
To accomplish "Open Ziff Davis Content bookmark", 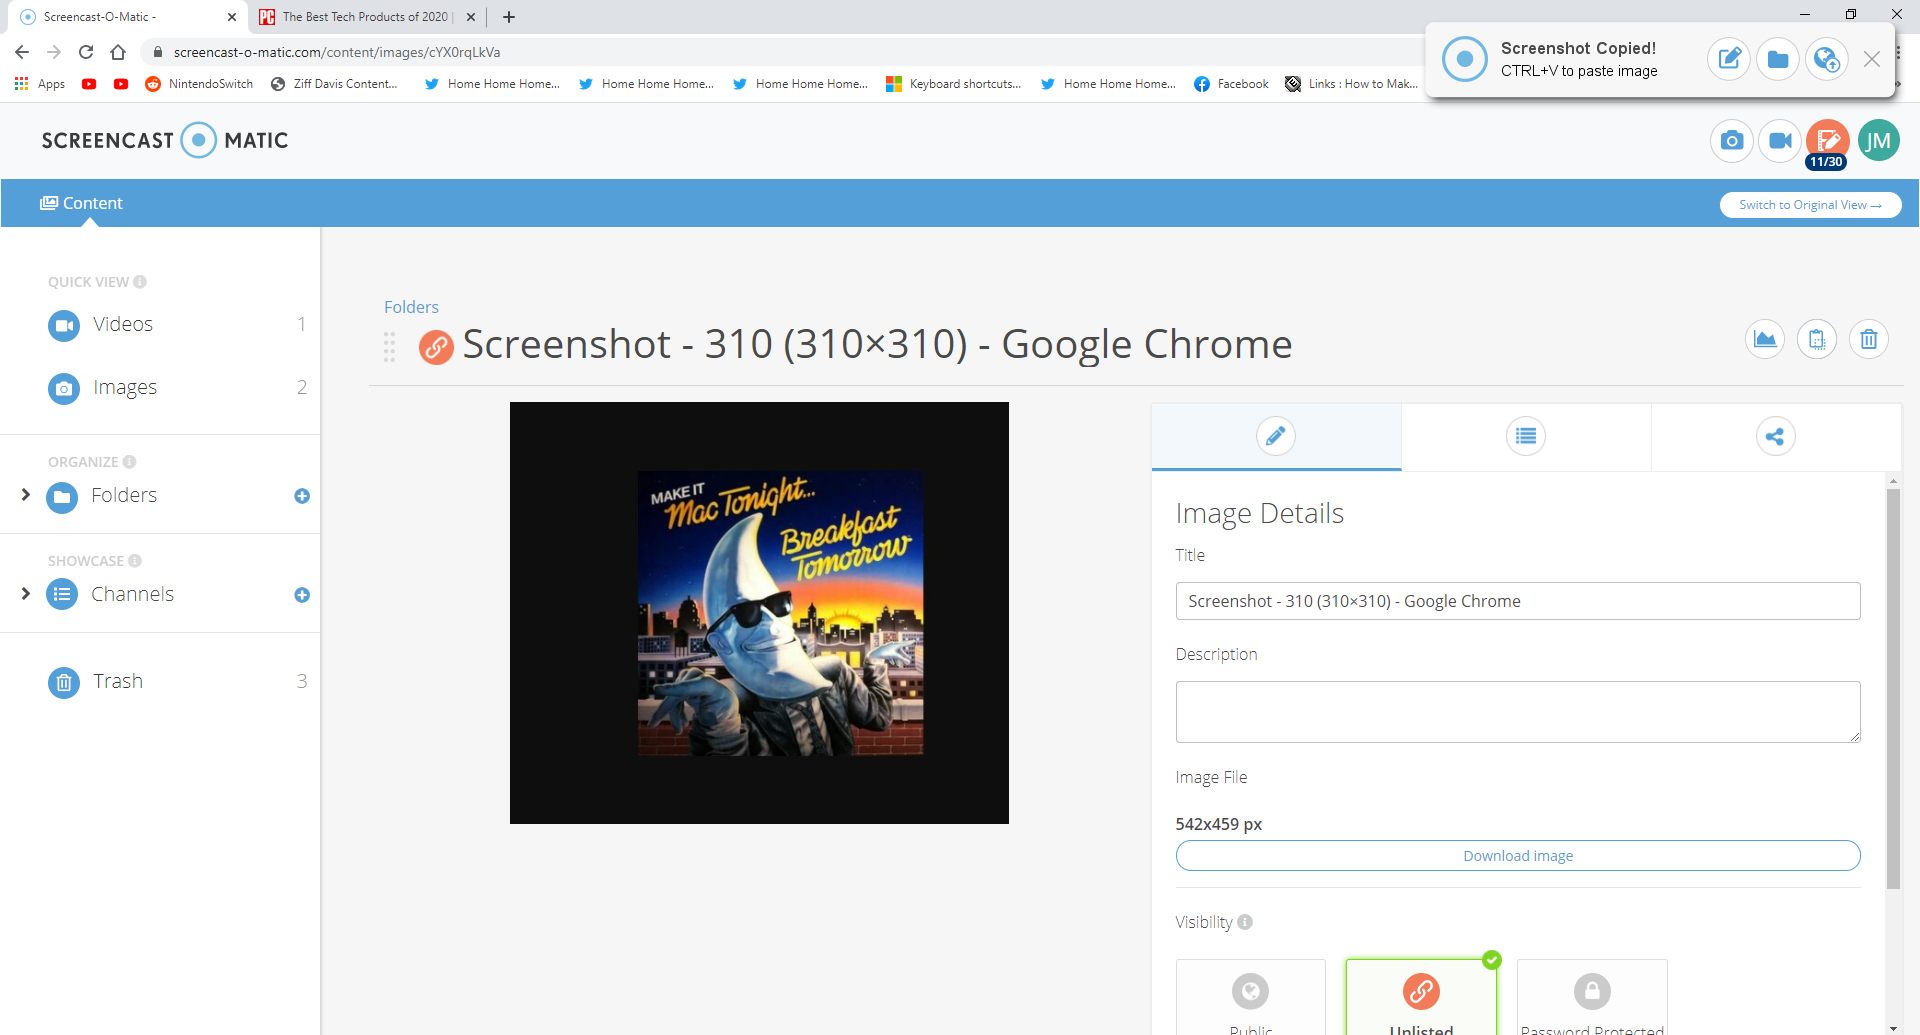I will (335, 84).
